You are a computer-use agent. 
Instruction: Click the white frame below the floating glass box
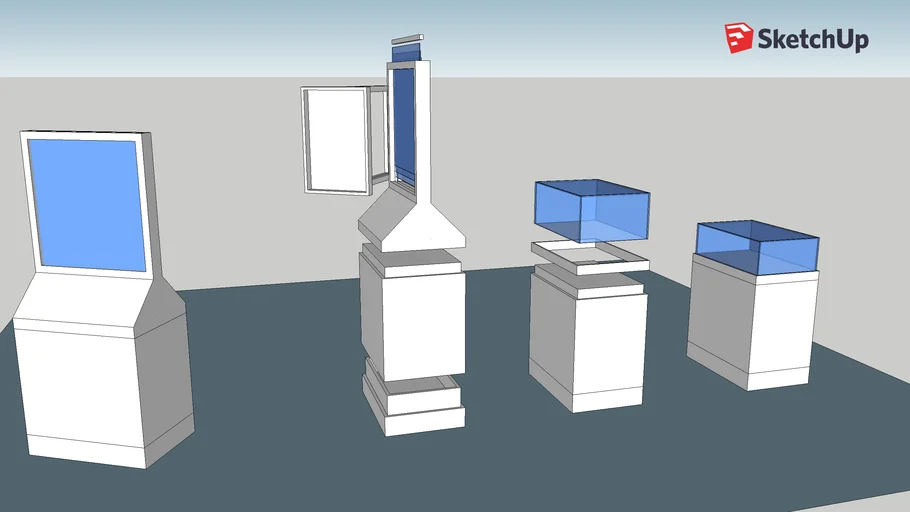[x=590, y=257]
